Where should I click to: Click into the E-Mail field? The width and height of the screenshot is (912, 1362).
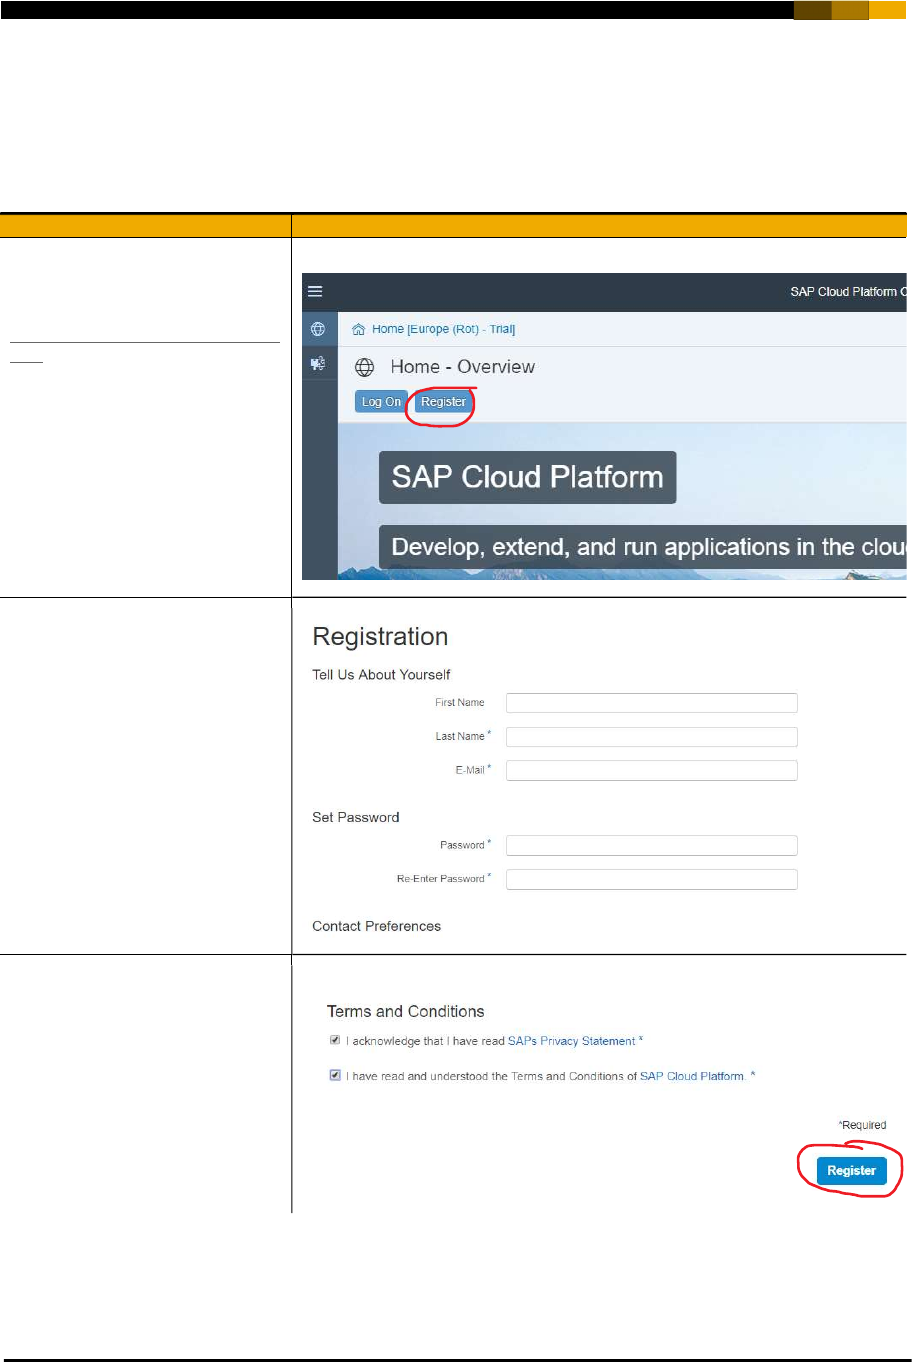click(651, 770)
